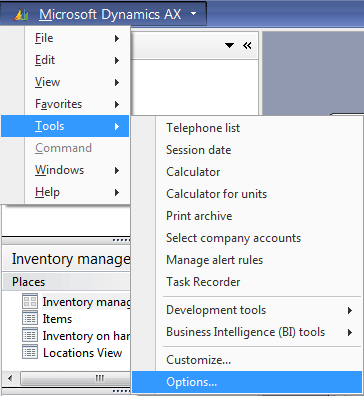364x396 pixels.
Task: Expand the Business Intelligence tools arrow
Action: click(350, 332)
